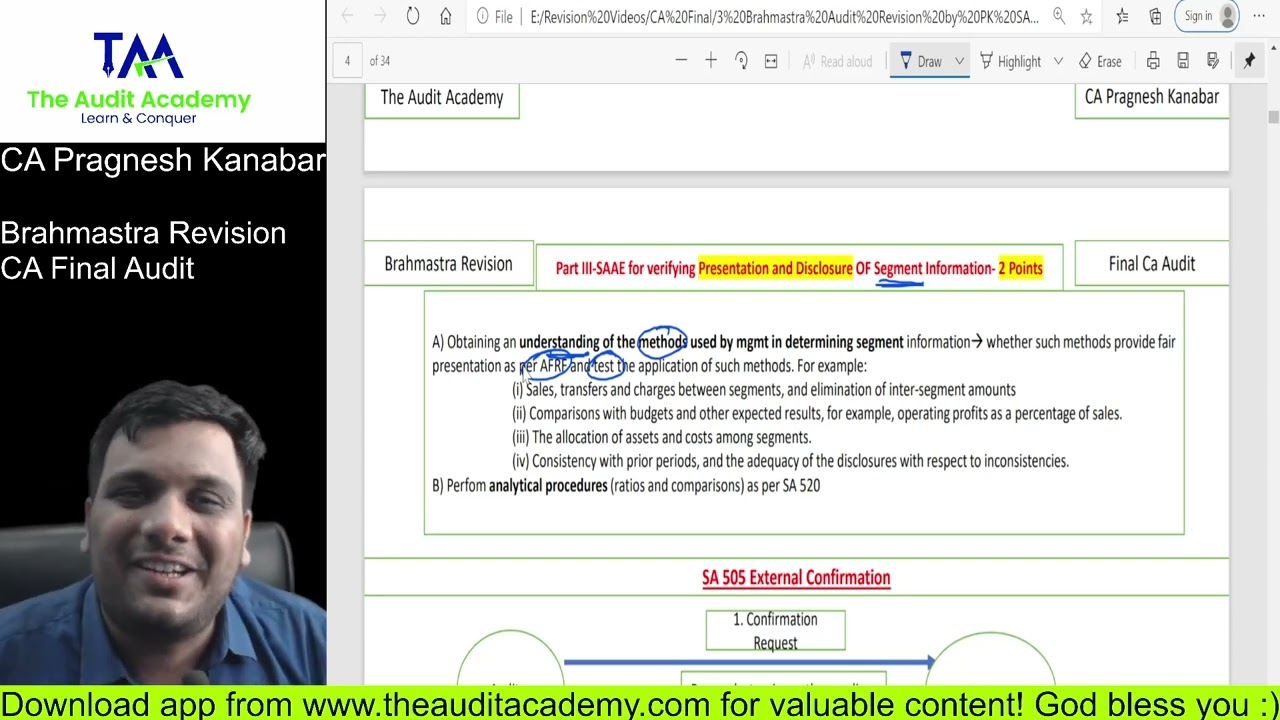Toggle the pin toolbar icon
Image resolution: width=1280 pixels, height=720 pixels.
coord(1249,61)
